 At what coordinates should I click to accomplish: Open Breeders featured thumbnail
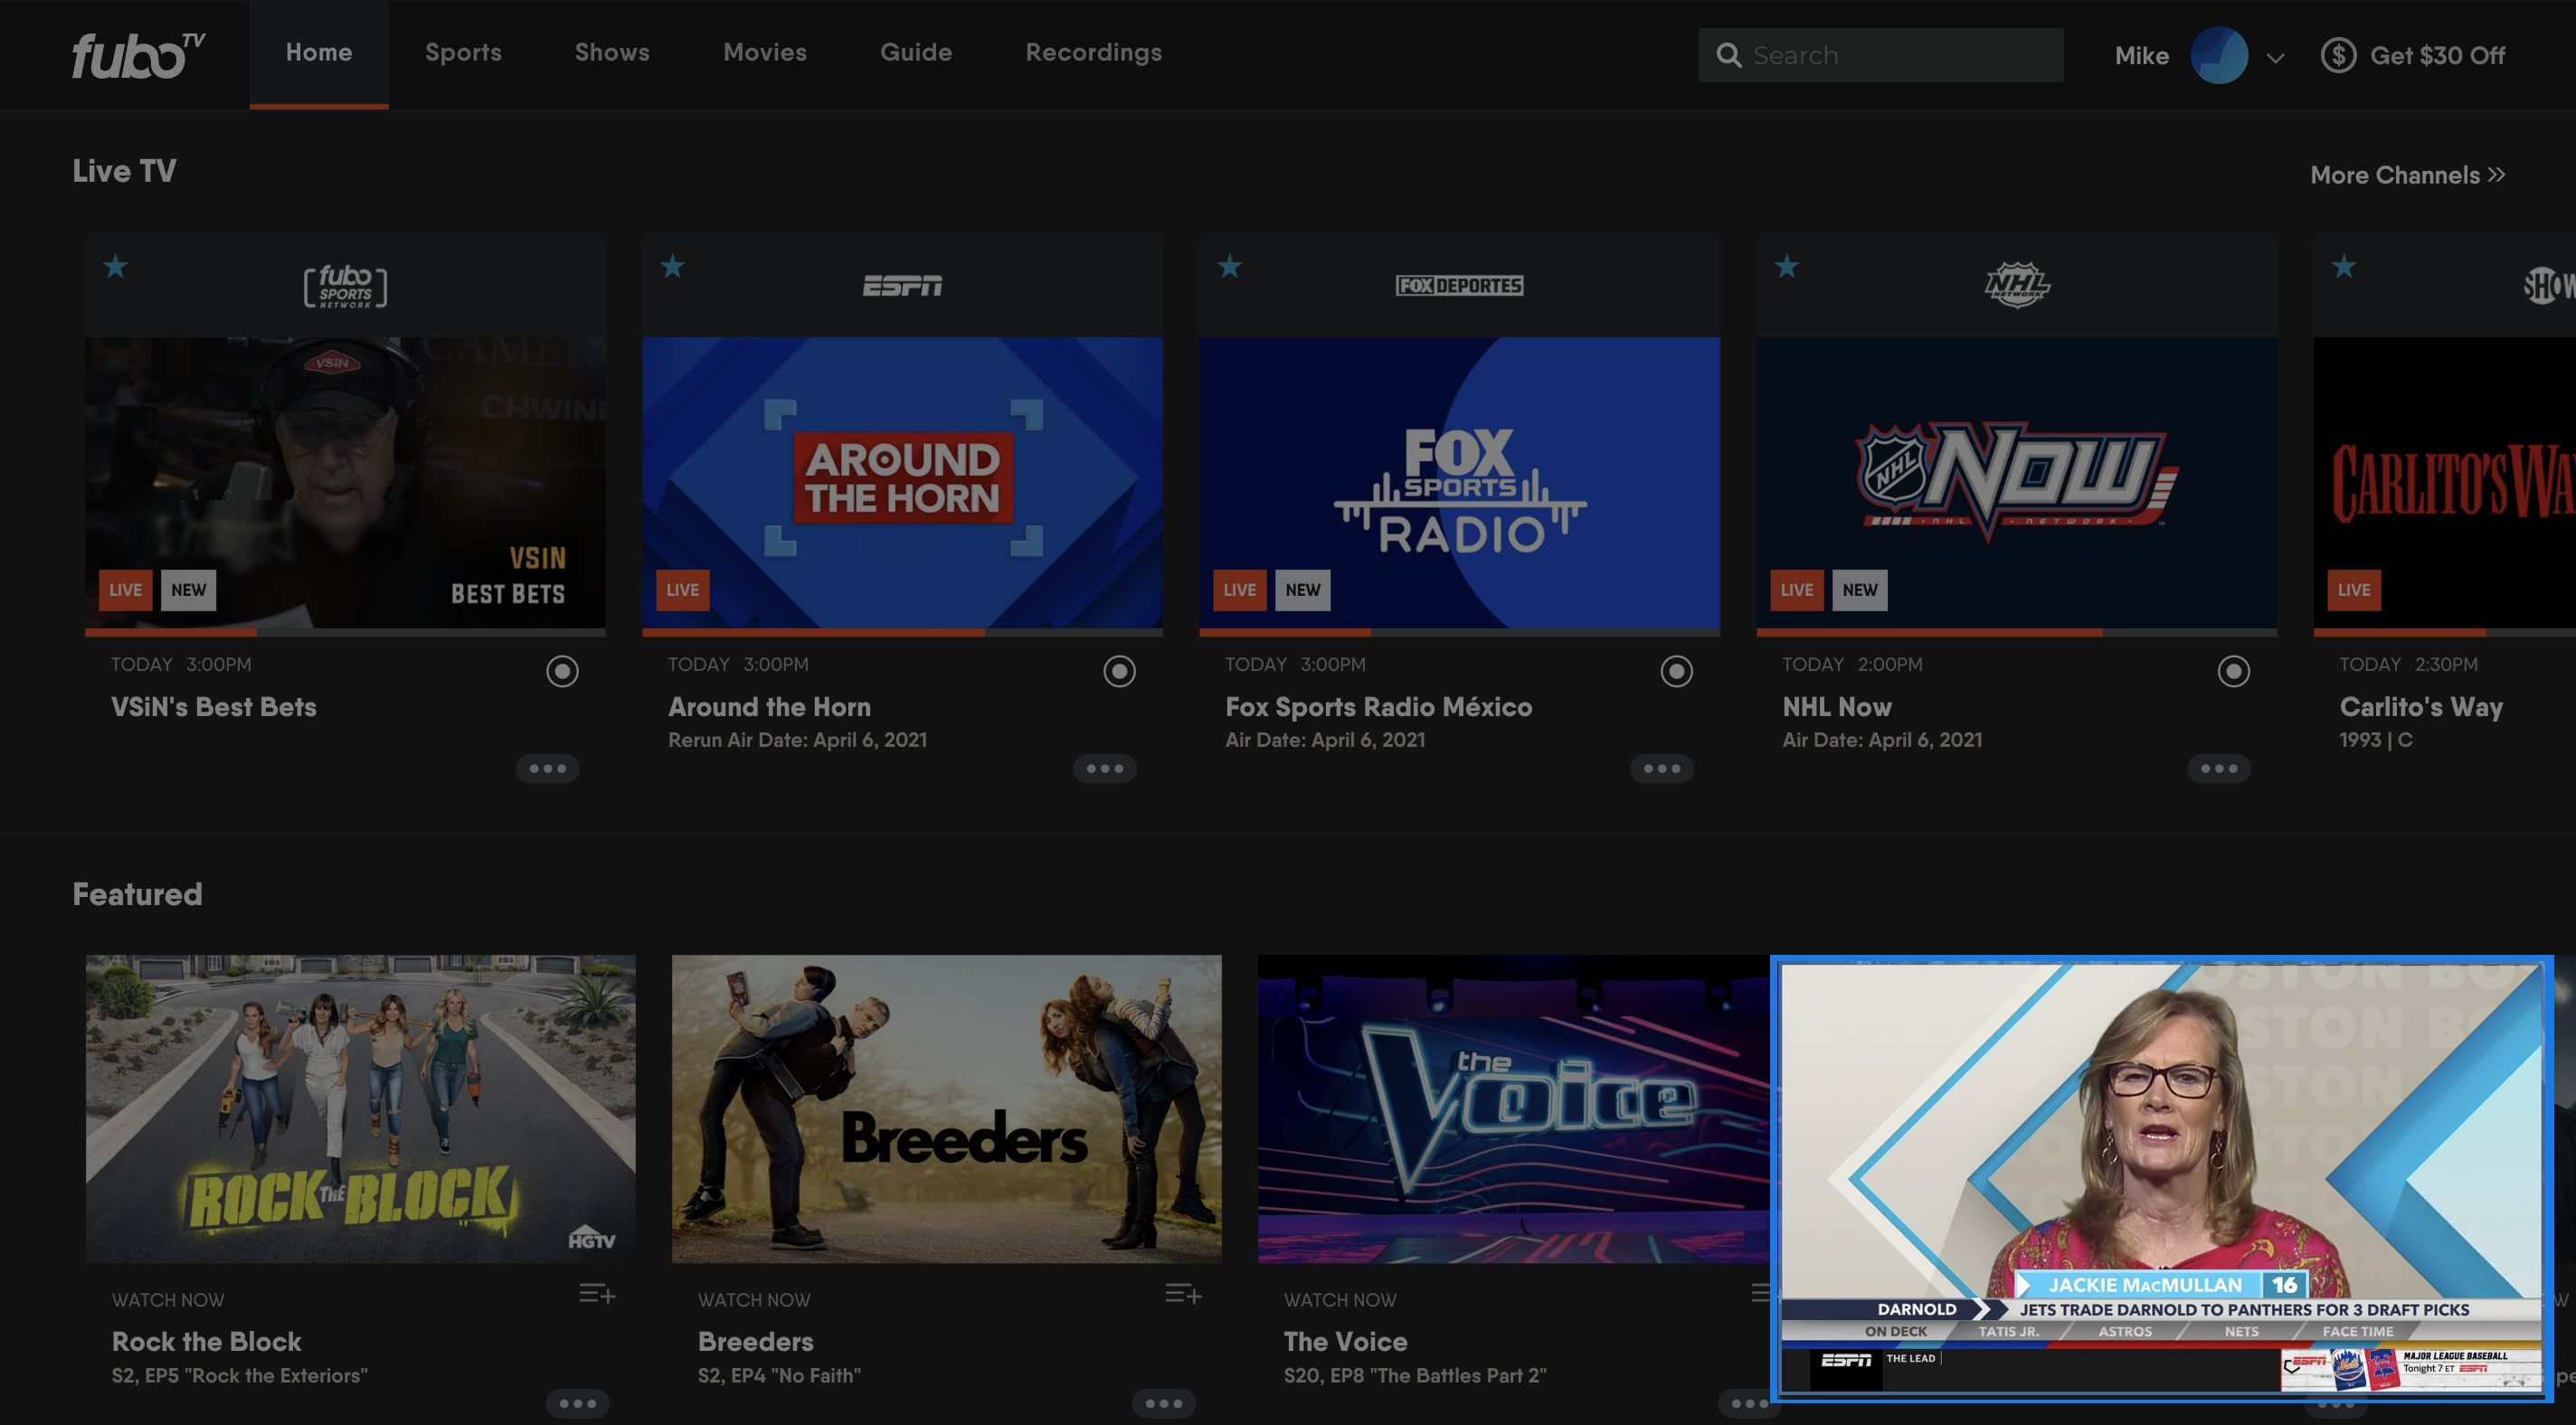click(x=946, y=1108)
